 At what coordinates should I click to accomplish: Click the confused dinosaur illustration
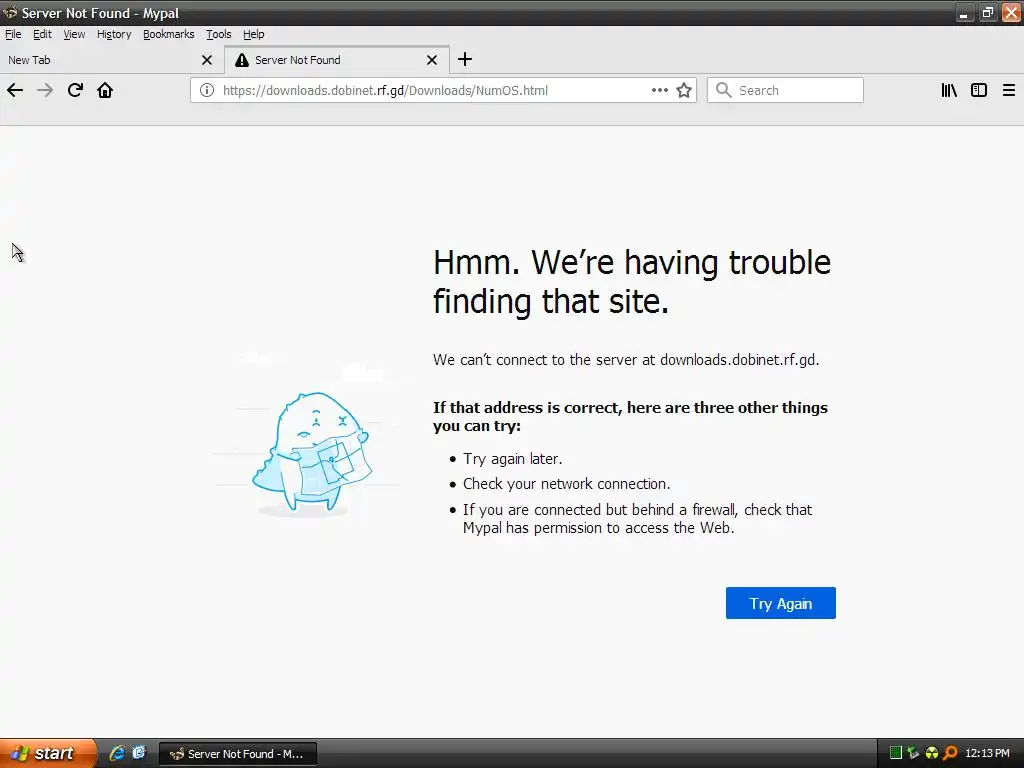313,453
